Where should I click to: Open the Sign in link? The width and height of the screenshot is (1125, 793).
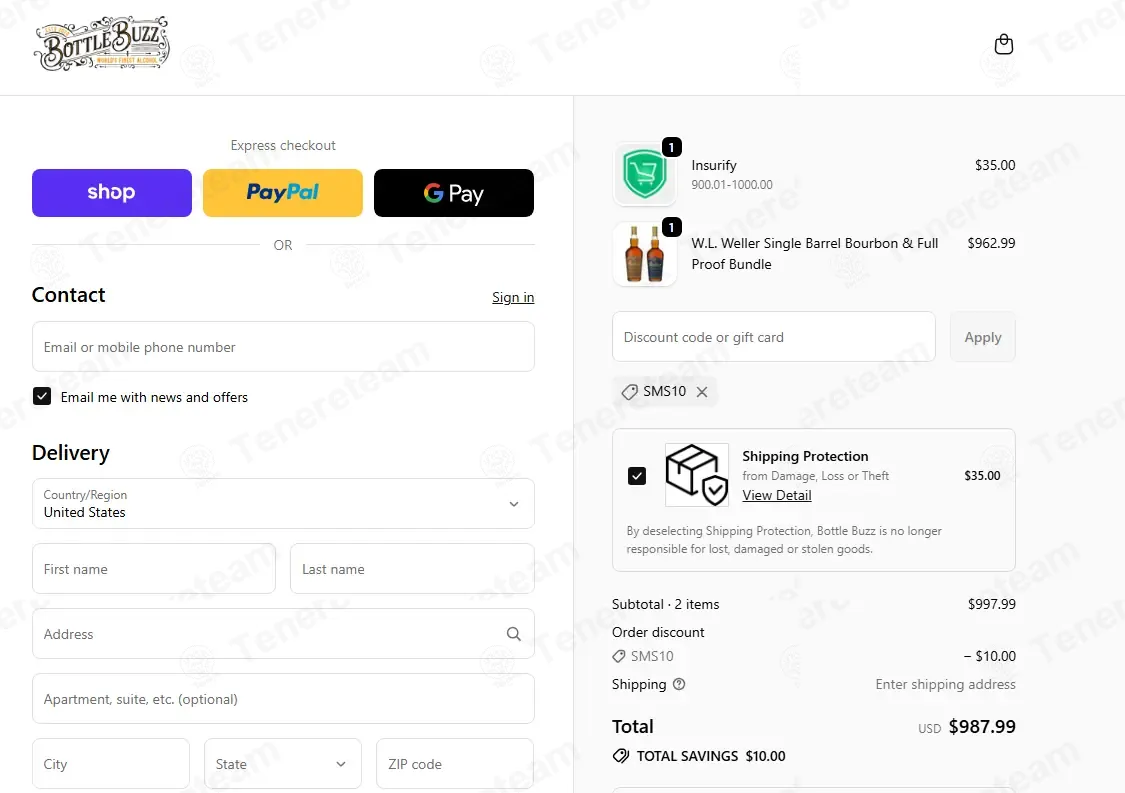(x=513, y=297)
